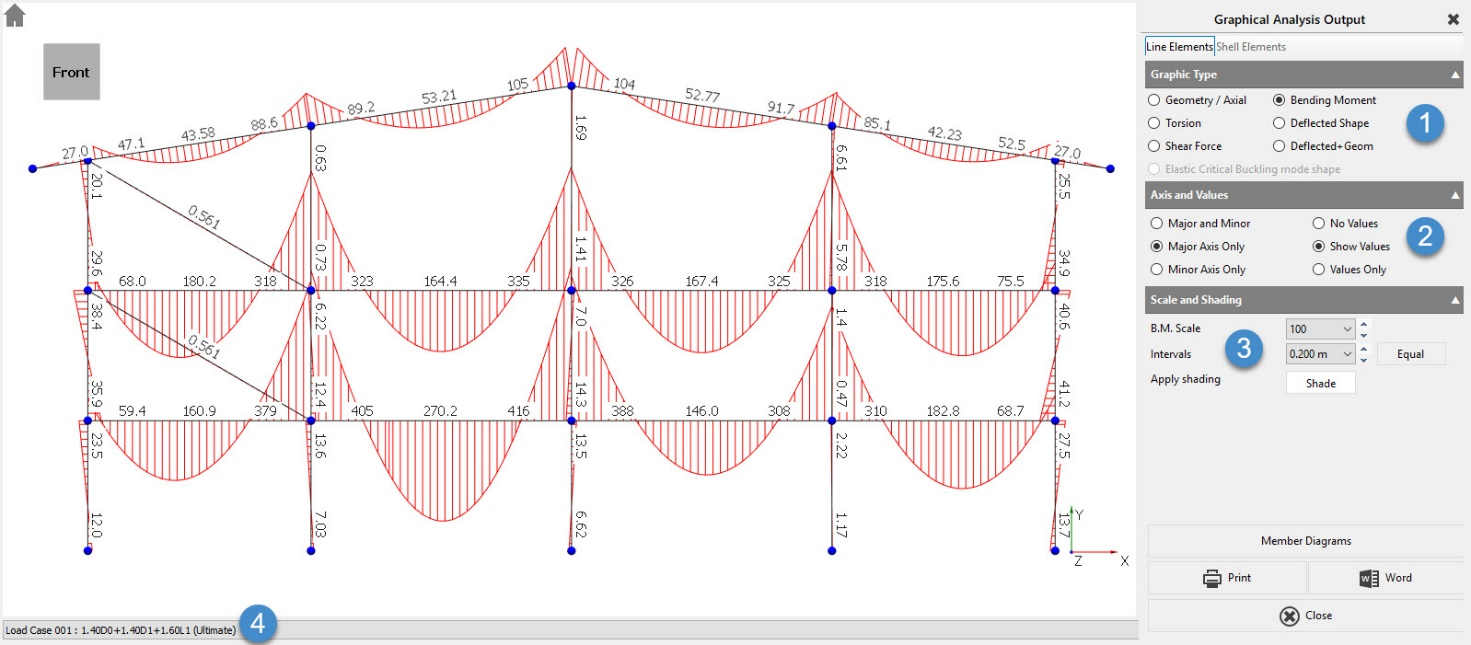The image size is (1471, 645).
Task: Click the Word icon to export
Action: point(1369,578)
